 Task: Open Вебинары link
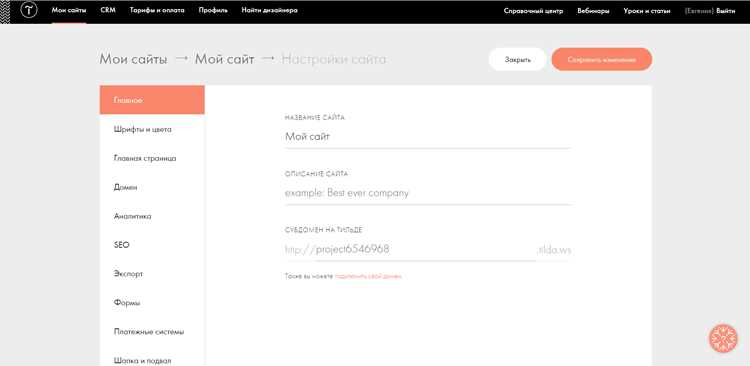pyautogui.click(x=593, y=11)
